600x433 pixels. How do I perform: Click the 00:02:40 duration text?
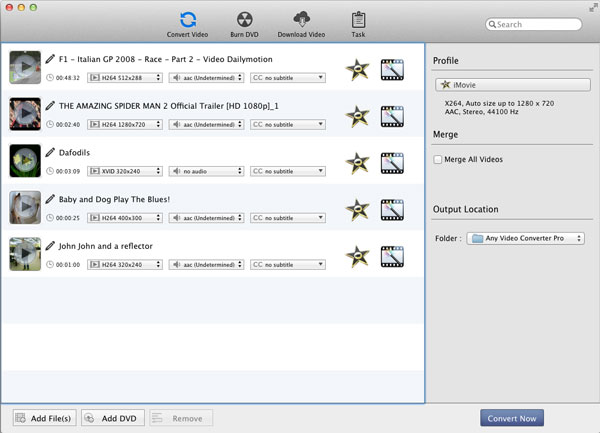coord(68,124)
